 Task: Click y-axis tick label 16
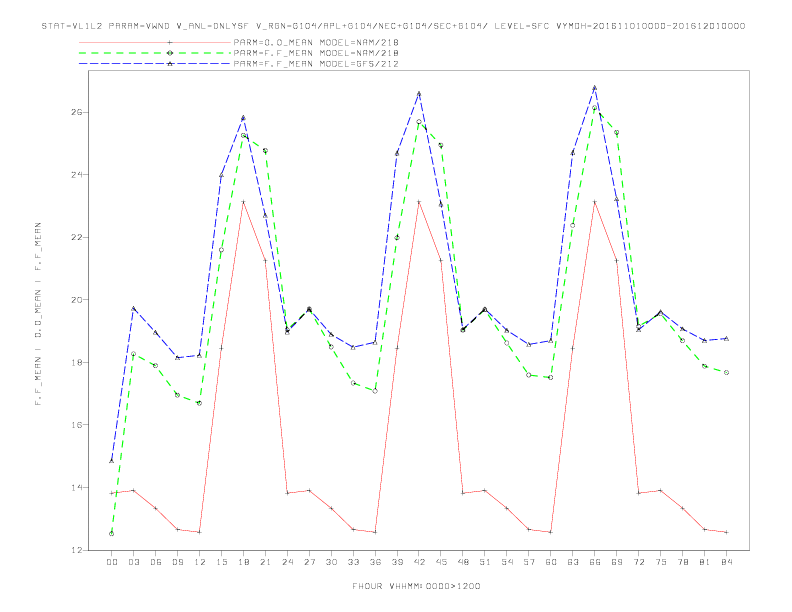point(76,425)
